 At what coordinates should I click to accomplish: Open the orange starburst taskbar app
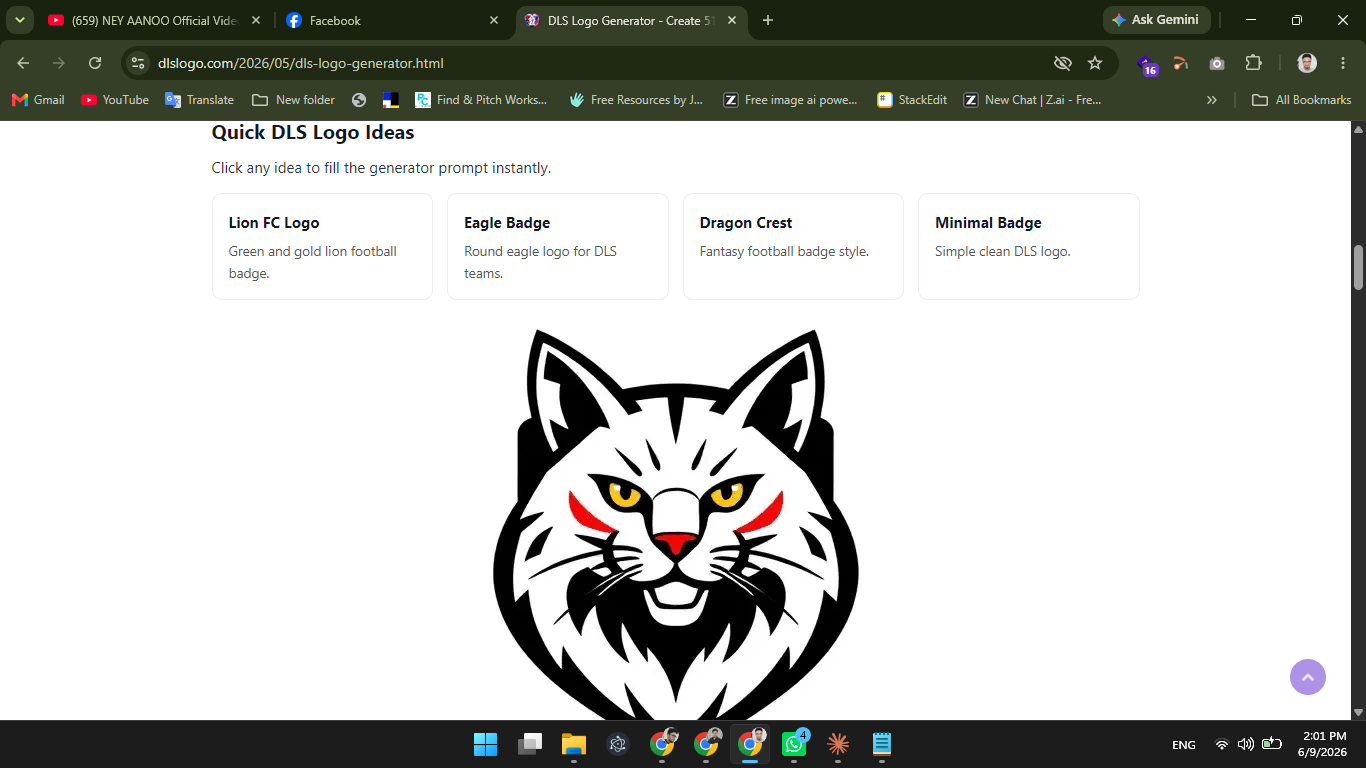click(x=838, y=744)
